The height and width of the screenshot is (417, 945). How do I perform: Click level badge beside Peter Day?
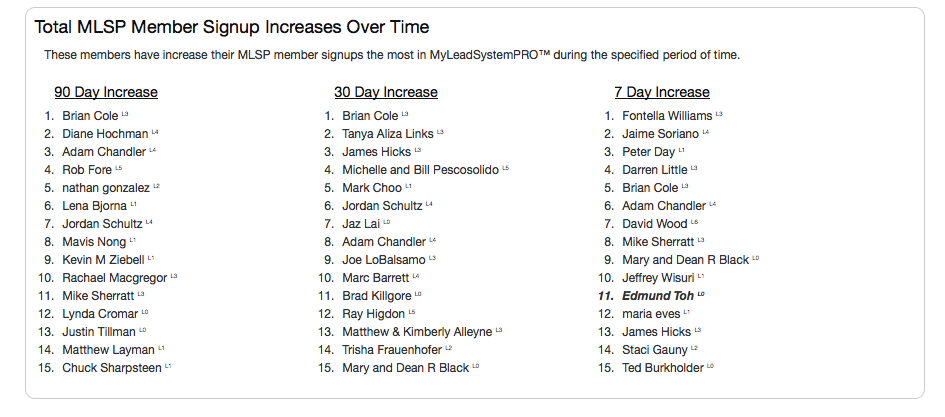682,149
